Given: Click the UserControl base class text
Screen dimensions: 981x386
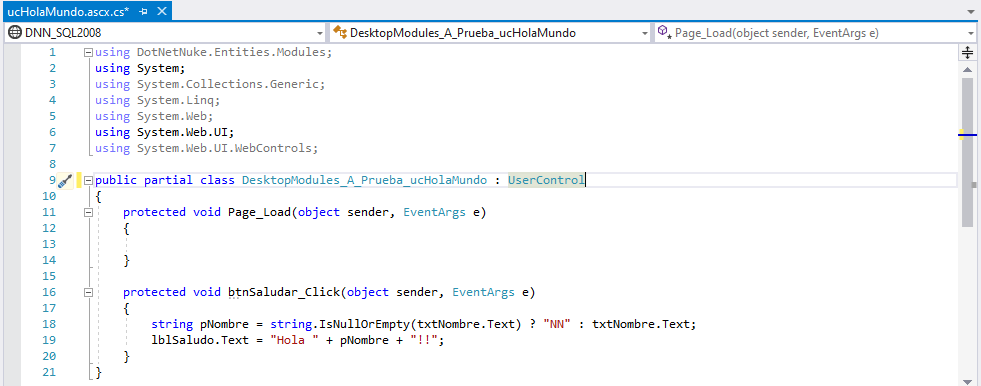Looking at the screenshot, I should (x=546, y=180).
